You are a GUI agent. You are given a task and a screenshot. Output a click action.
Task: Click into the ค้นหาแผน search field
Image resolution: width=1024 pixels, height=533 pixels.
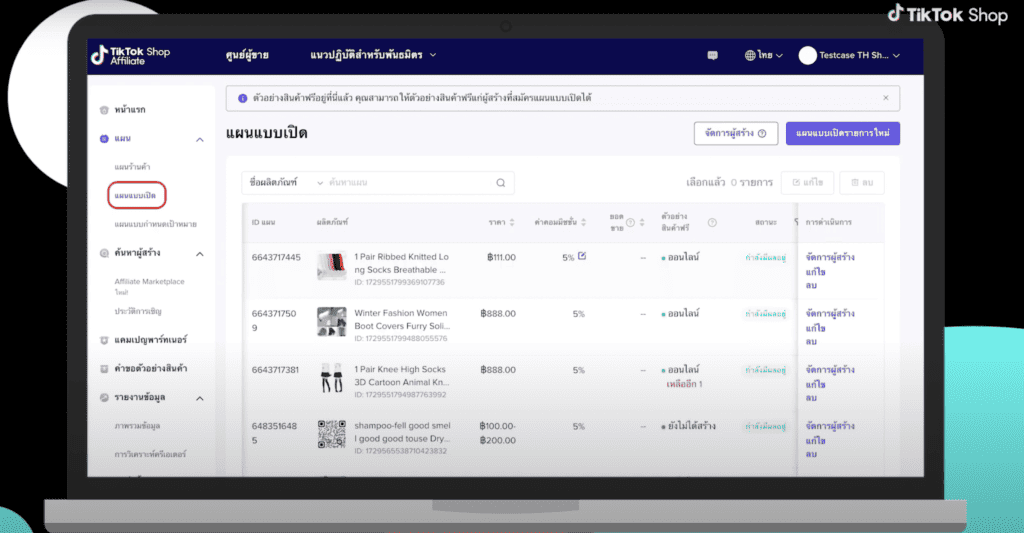(x=410, y=183)
